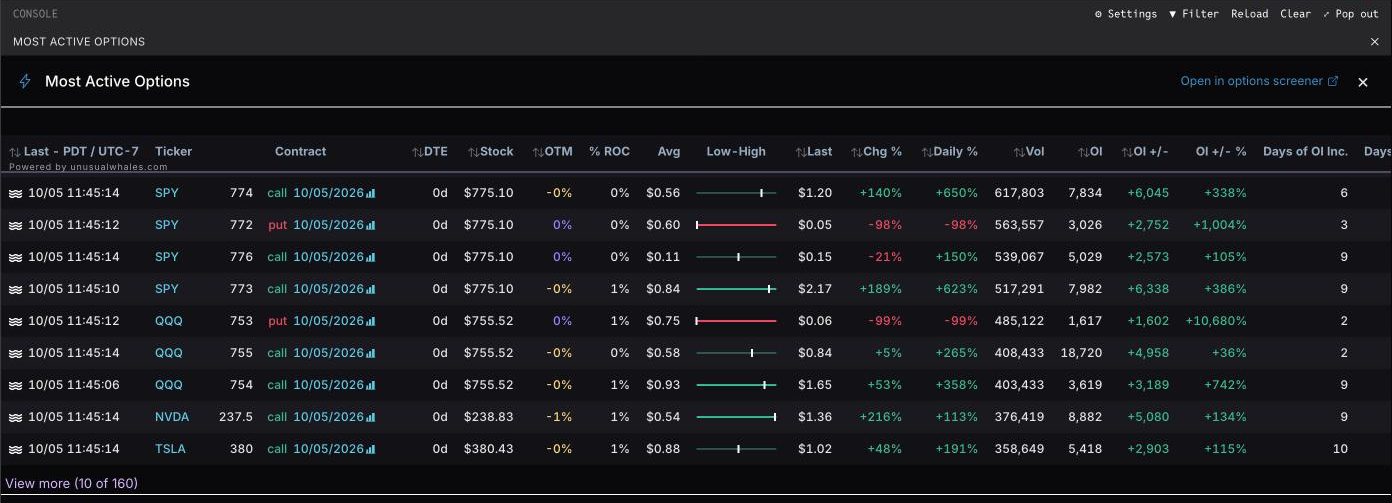
Task: Select the MOST ACTIVE OPTIONS tab
Action: pyautogui.click(x=79, y=42)
